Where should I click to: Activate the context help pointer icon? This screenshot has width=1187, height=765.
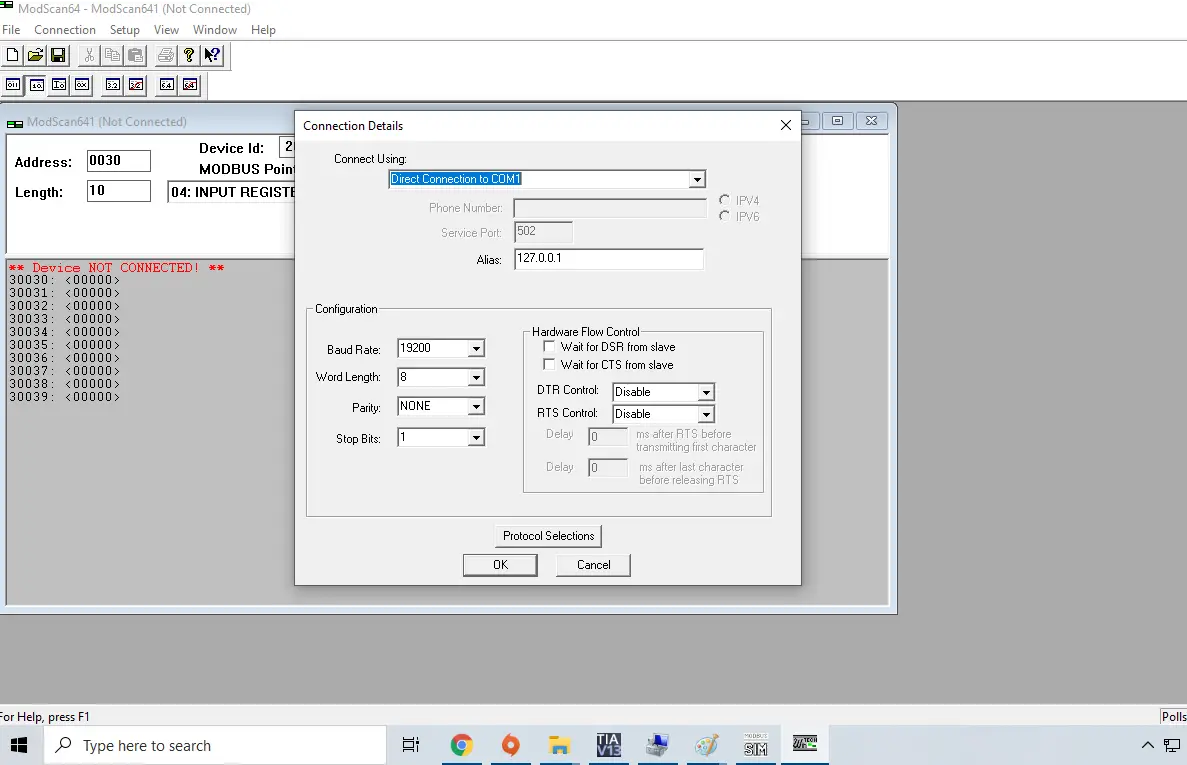pyautogui.click(x=212, y=55)
